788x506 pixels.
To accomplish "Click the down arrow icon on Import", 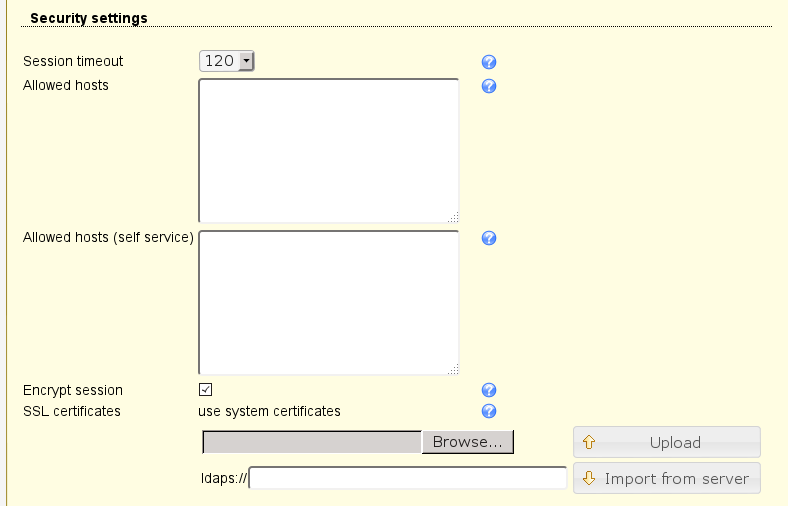I will (x=589, y=478).
